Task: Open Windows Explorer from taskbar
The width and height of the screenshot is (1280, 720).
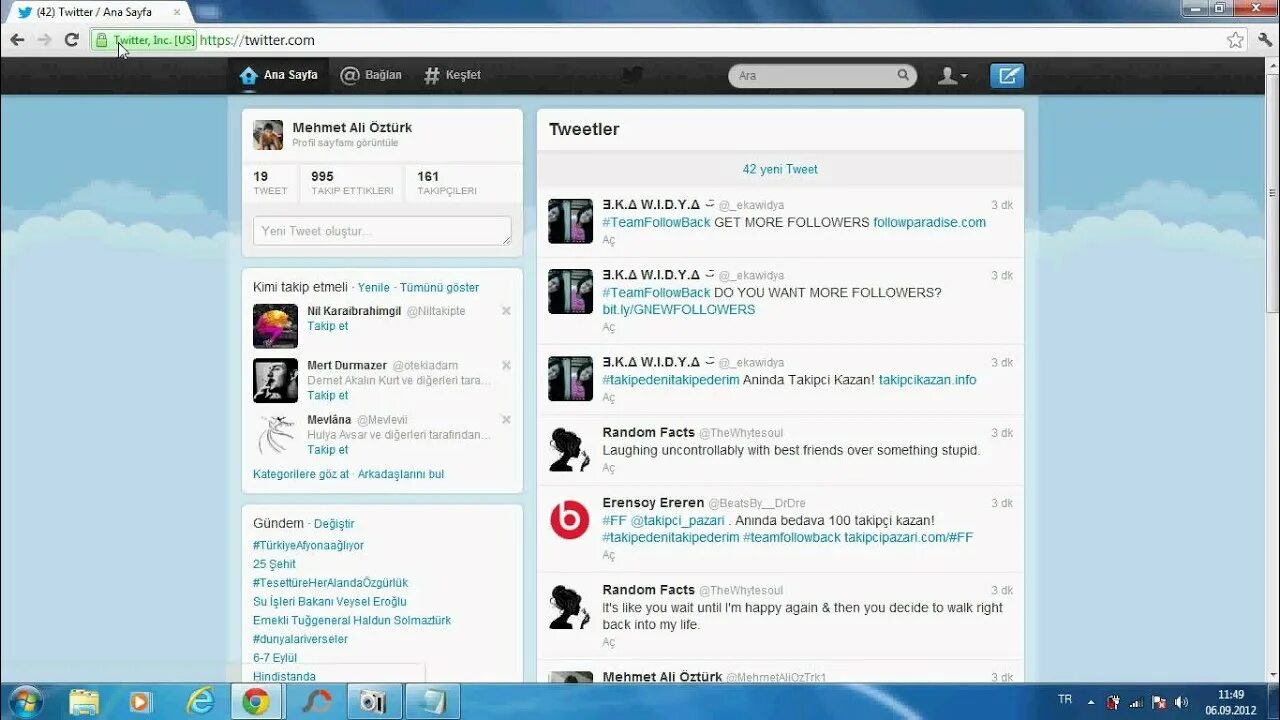Action: click(x=84, y=702)
